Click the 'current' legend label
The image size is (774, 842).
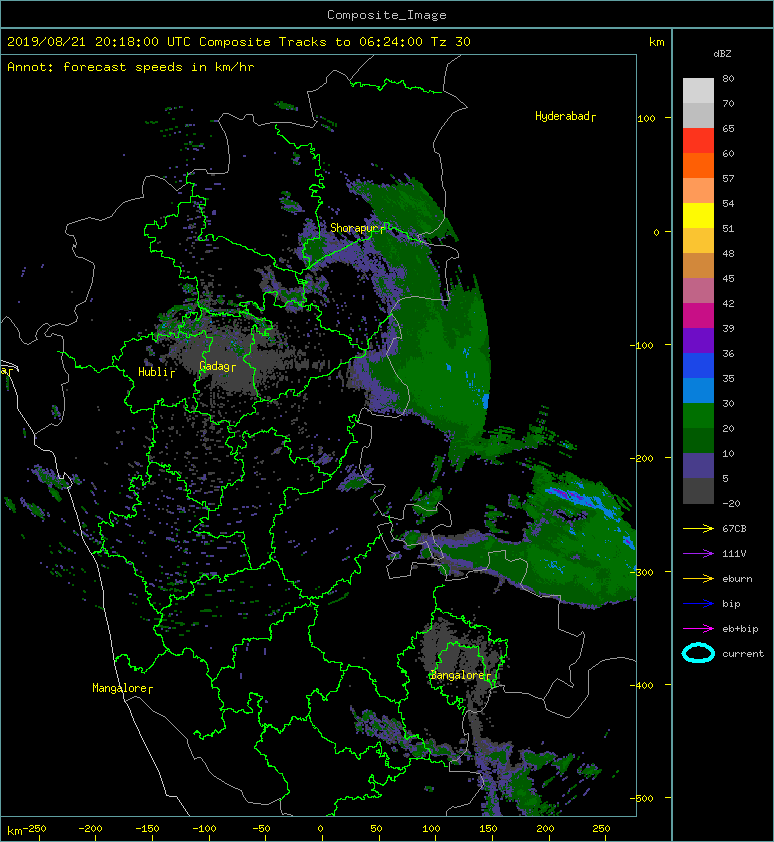pos(743,654)
